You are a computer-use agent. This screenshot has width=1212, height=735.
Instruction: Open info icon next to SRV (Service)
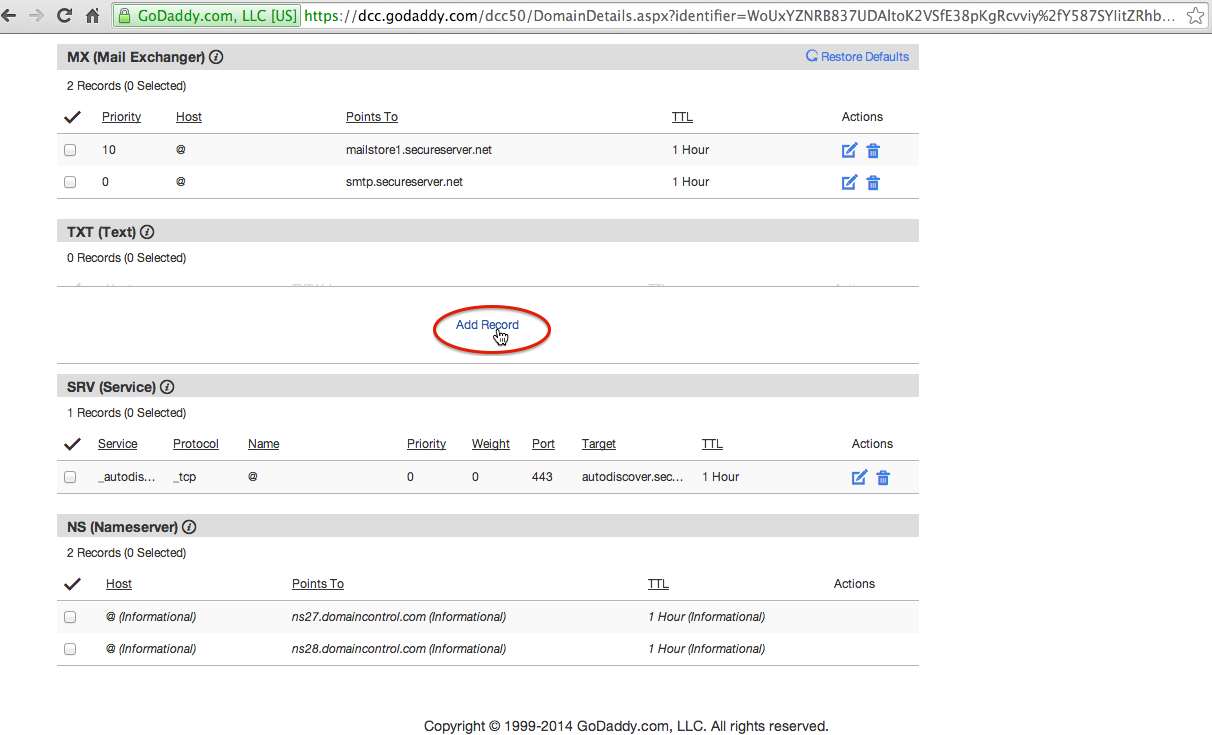pos(167,387)
